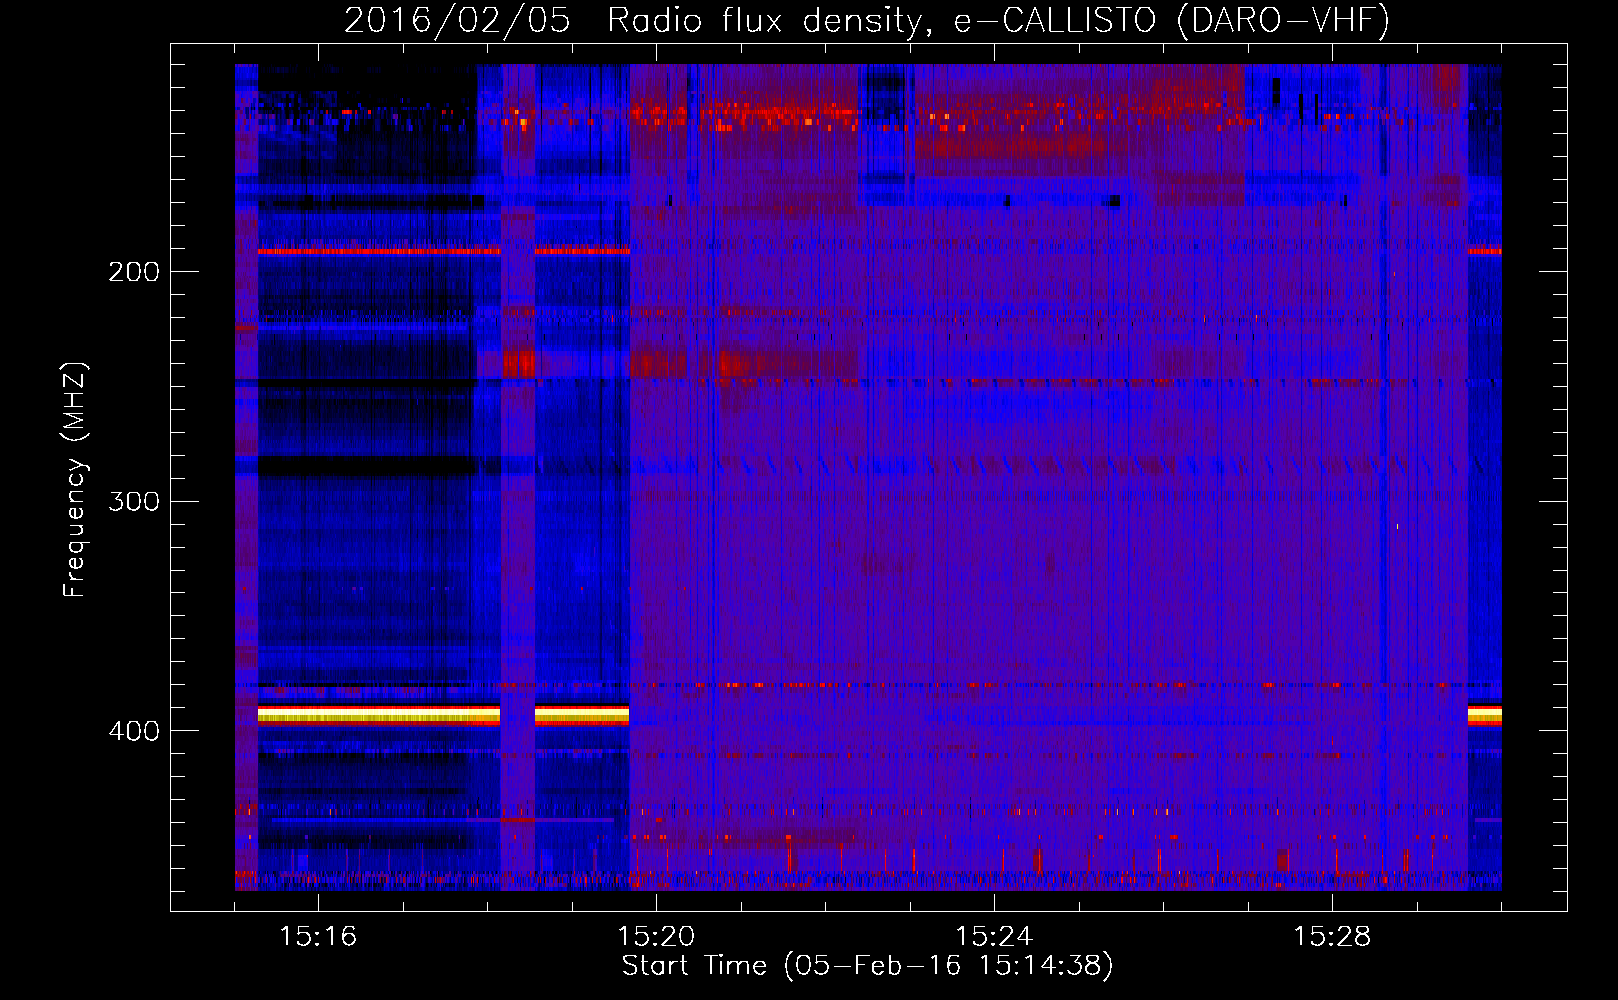Viewport: 1618px width, 1000px height.
Task: Click the 300 frequency tick label
Action: (x=134, y=501)
